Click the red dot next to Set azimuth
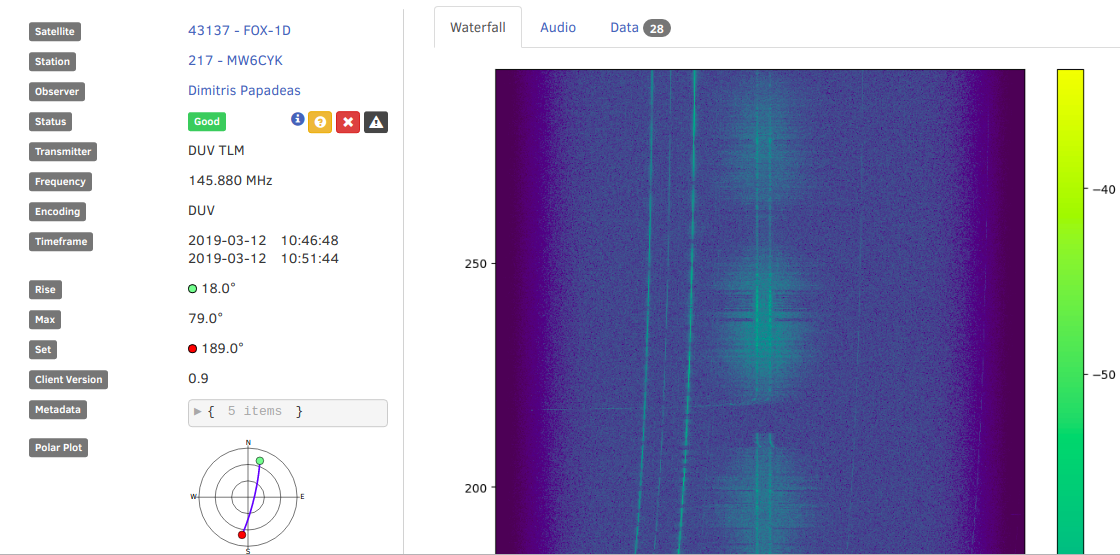This screenshot has height=555, width=1120. (x=193, y=349)
